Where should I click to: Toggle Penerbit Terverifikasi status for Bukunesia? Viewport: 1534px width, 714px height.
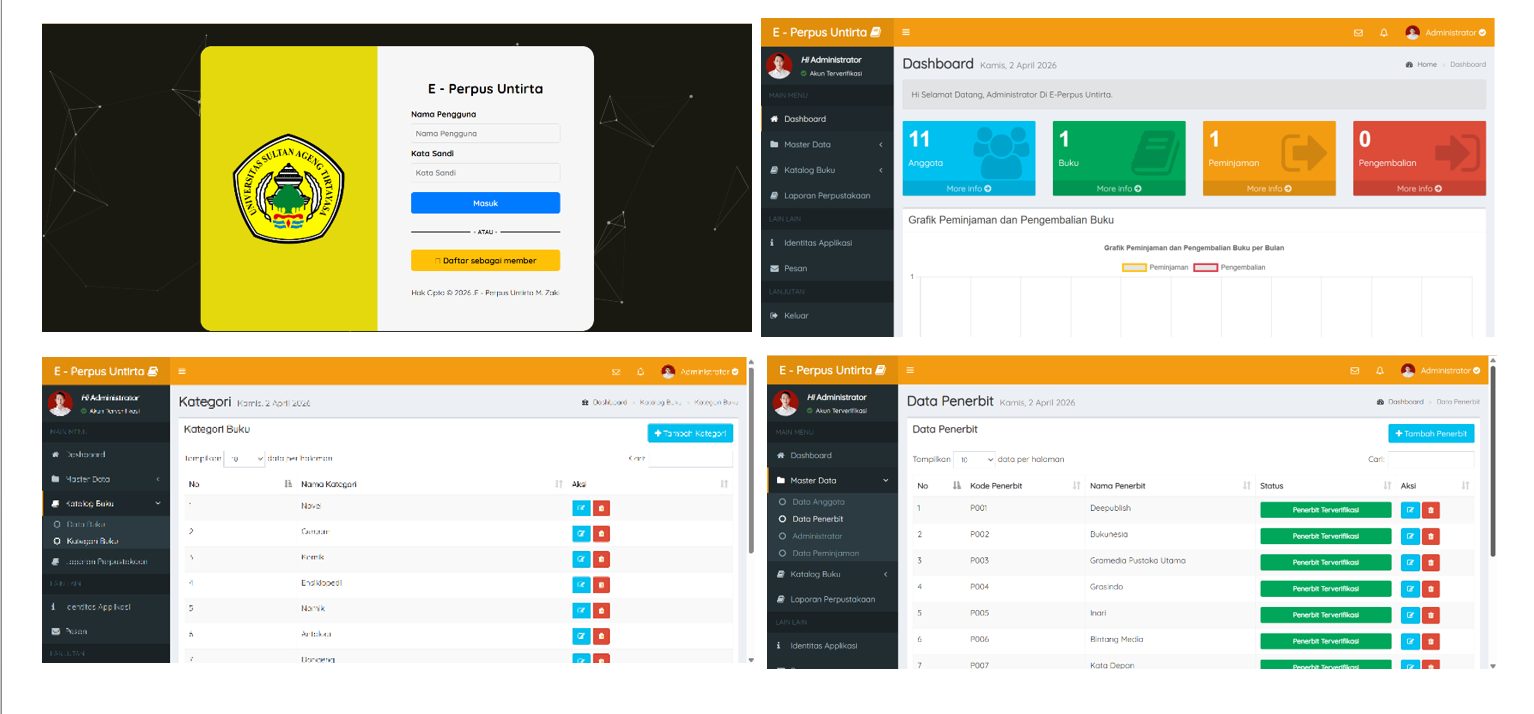click(x=1325, y=536)
